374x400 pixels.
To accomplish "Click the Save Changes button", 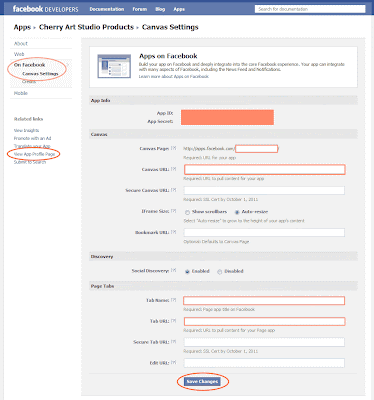I will pyautogui.click(x=202, y=382).
